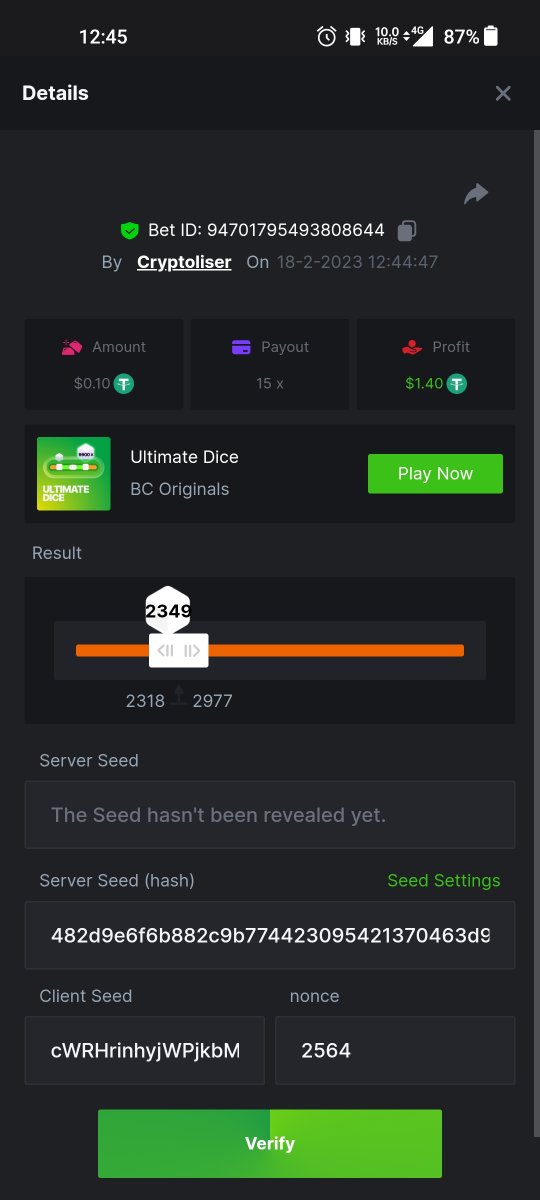Open the Ultimate Dice game thumbnail
The width and height of the screenshot is (540, 1200).
pyautogui.click(x=74, y=474)
